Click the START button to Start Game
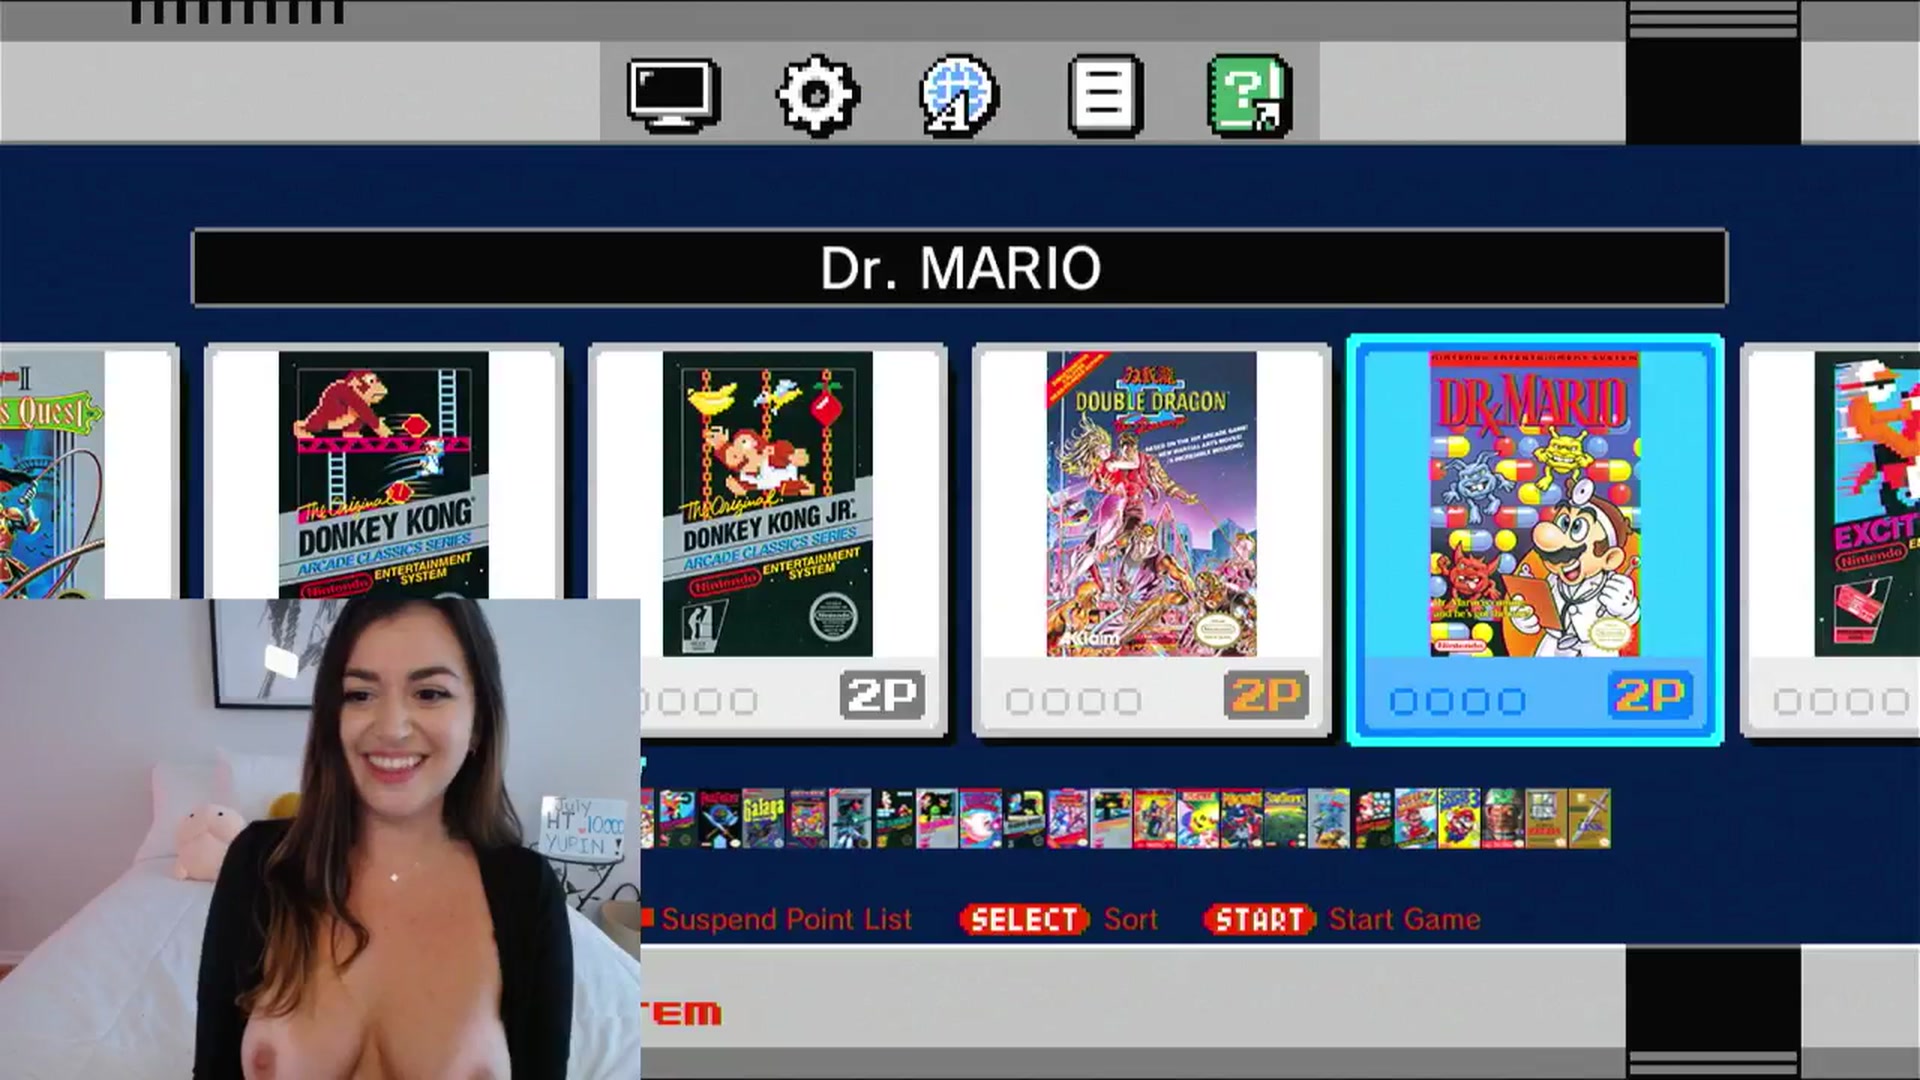This screenshot has width=1920, height=1080. click(x=1260, y=919)
